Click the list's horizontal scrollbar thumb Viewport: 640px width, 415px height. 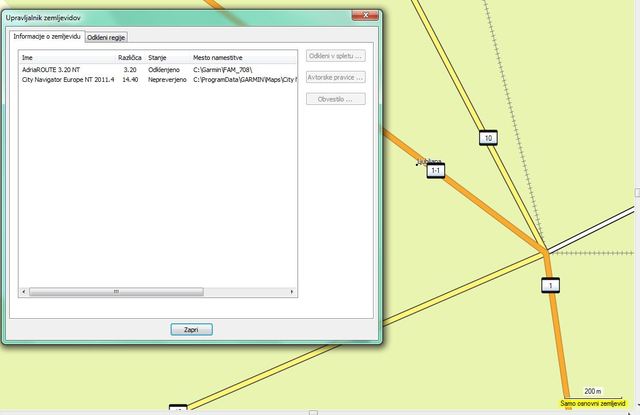click(x=116, y=291)
